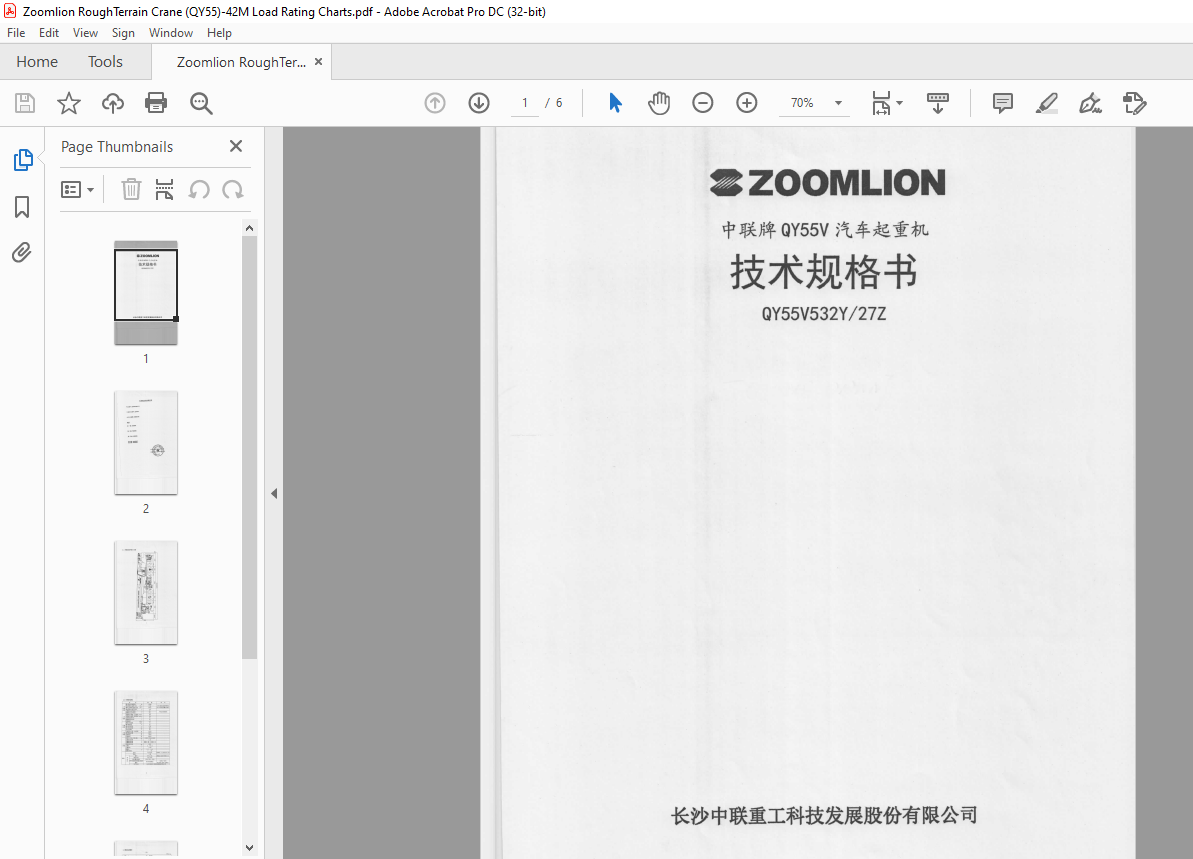The image size is (1193, 859).
Task: Click the ZOOMLION logo heading text
Action: pos(828,183)
